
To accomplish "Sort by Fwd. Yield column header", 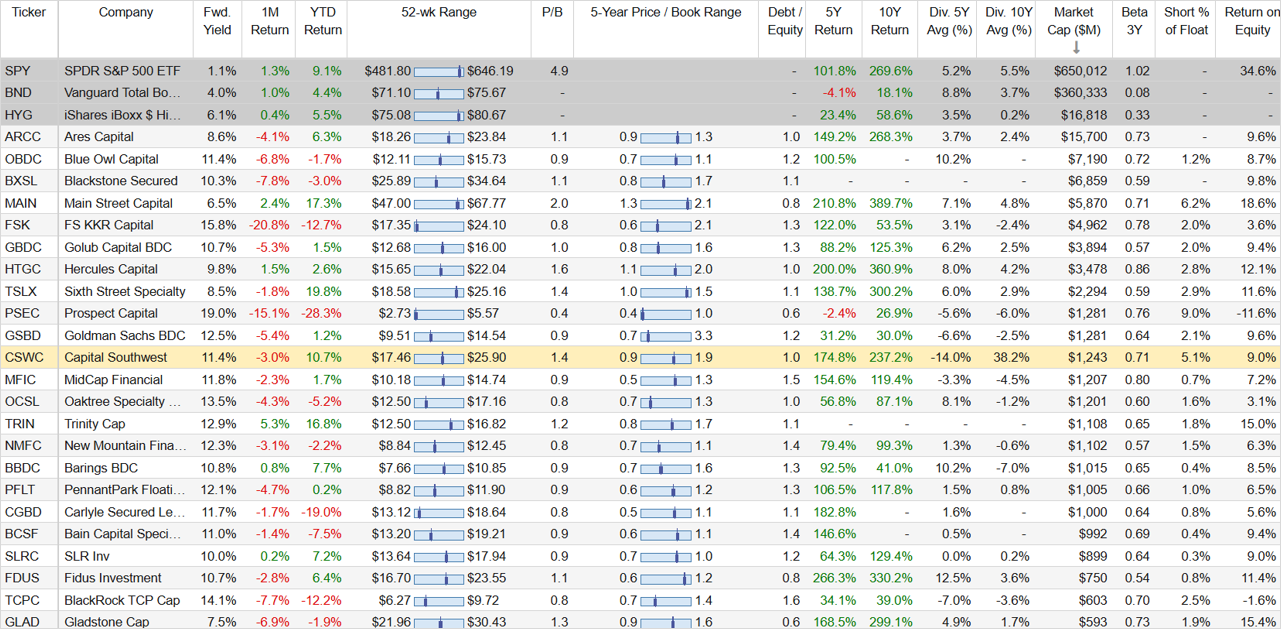I will [x=216, y=21].
